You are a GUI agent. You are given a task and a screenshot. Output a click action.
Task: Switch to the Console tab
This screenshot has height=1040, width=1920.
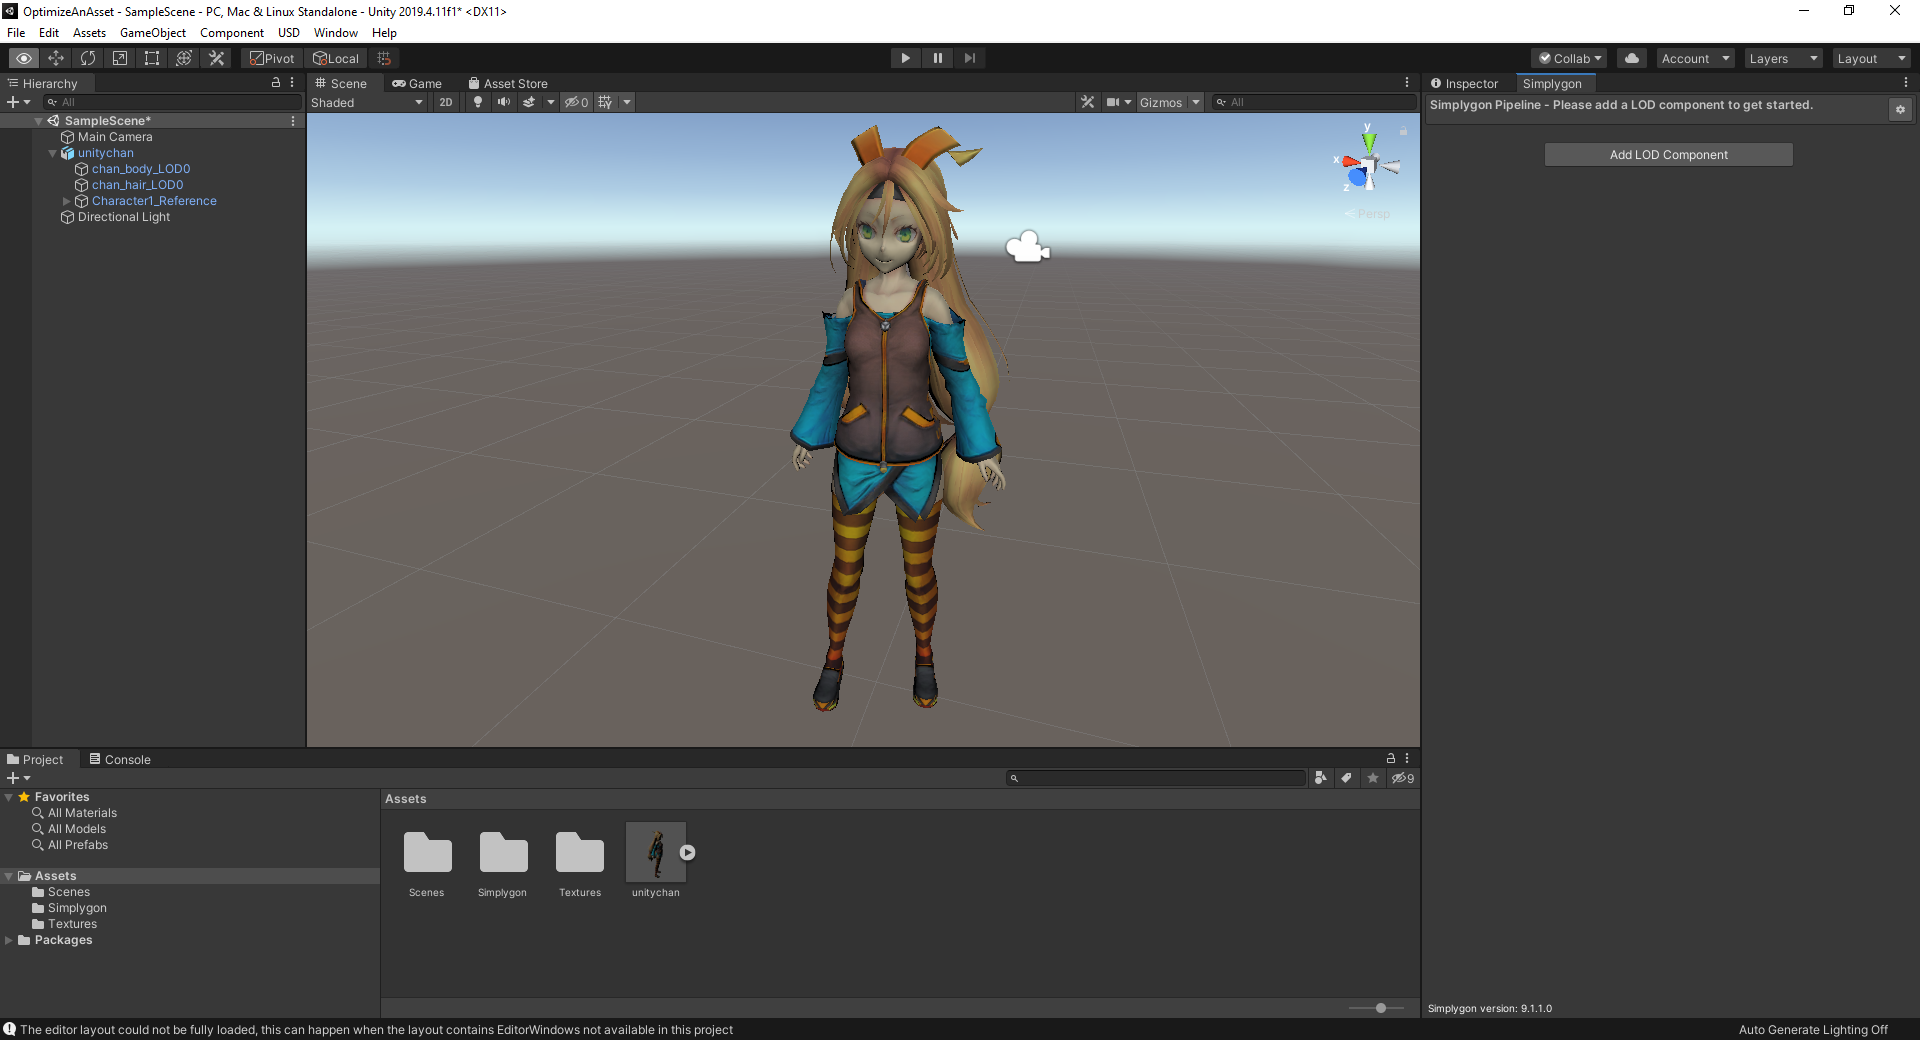[x=120, y=759]
